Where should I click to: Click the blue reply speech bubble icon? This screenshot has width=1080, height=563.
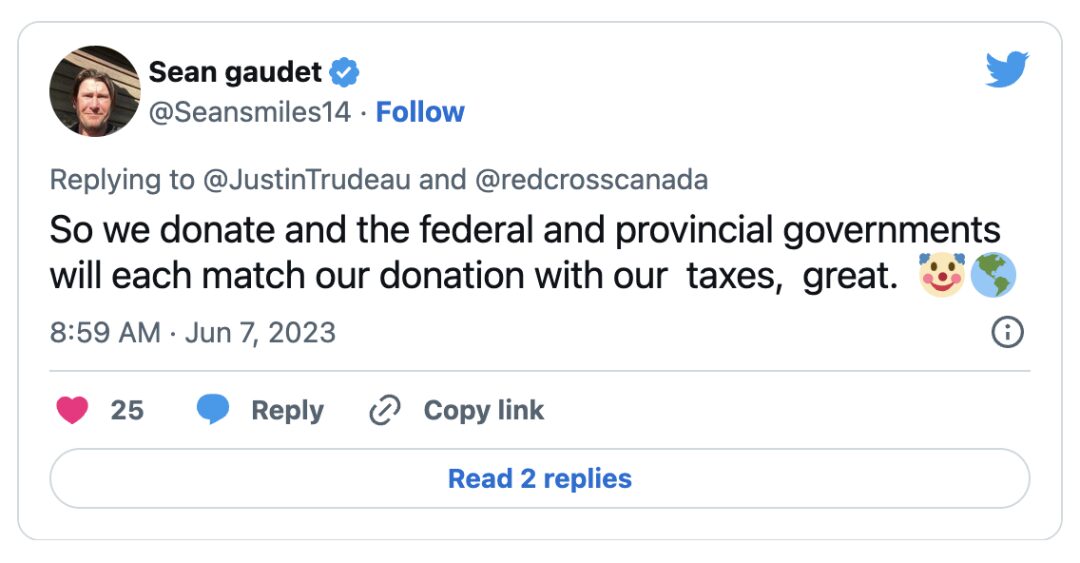213,409
